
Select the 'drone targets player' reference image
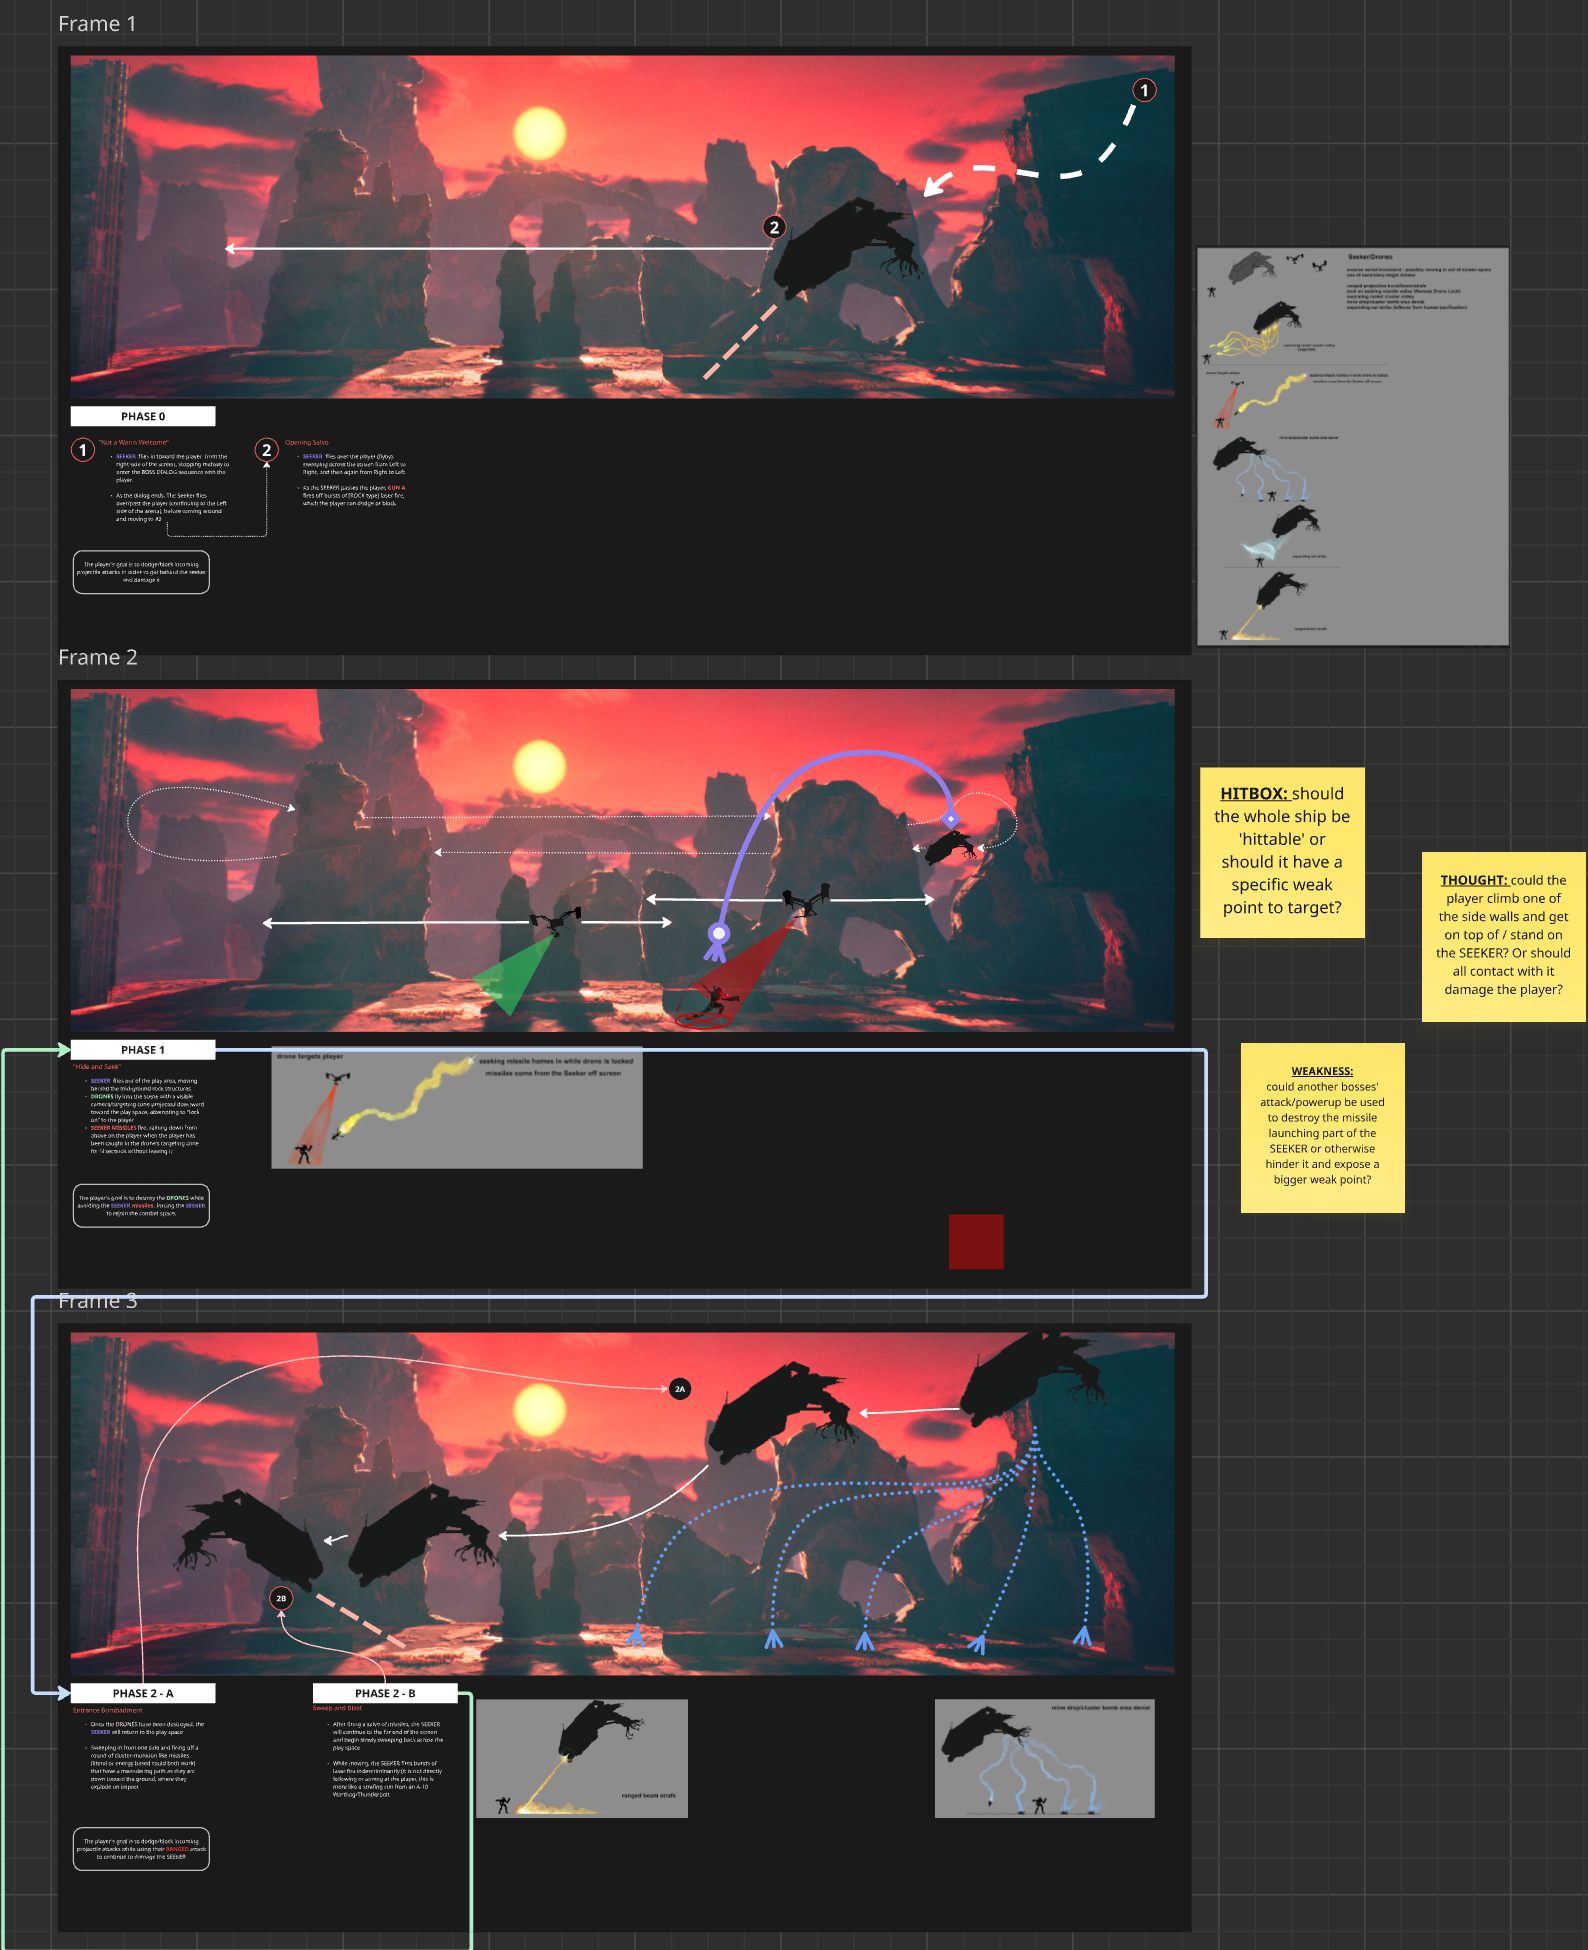click(x=457, y=1108)
